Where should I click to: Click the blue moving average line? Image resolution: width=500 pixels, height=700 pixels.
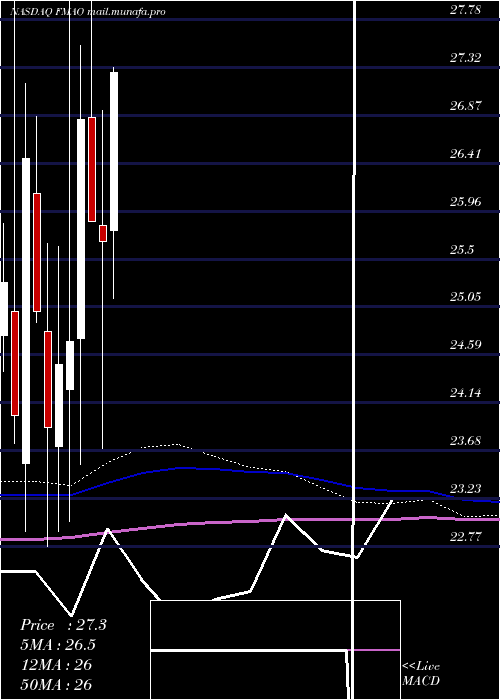pyautogui.click(x=250, y=471)
